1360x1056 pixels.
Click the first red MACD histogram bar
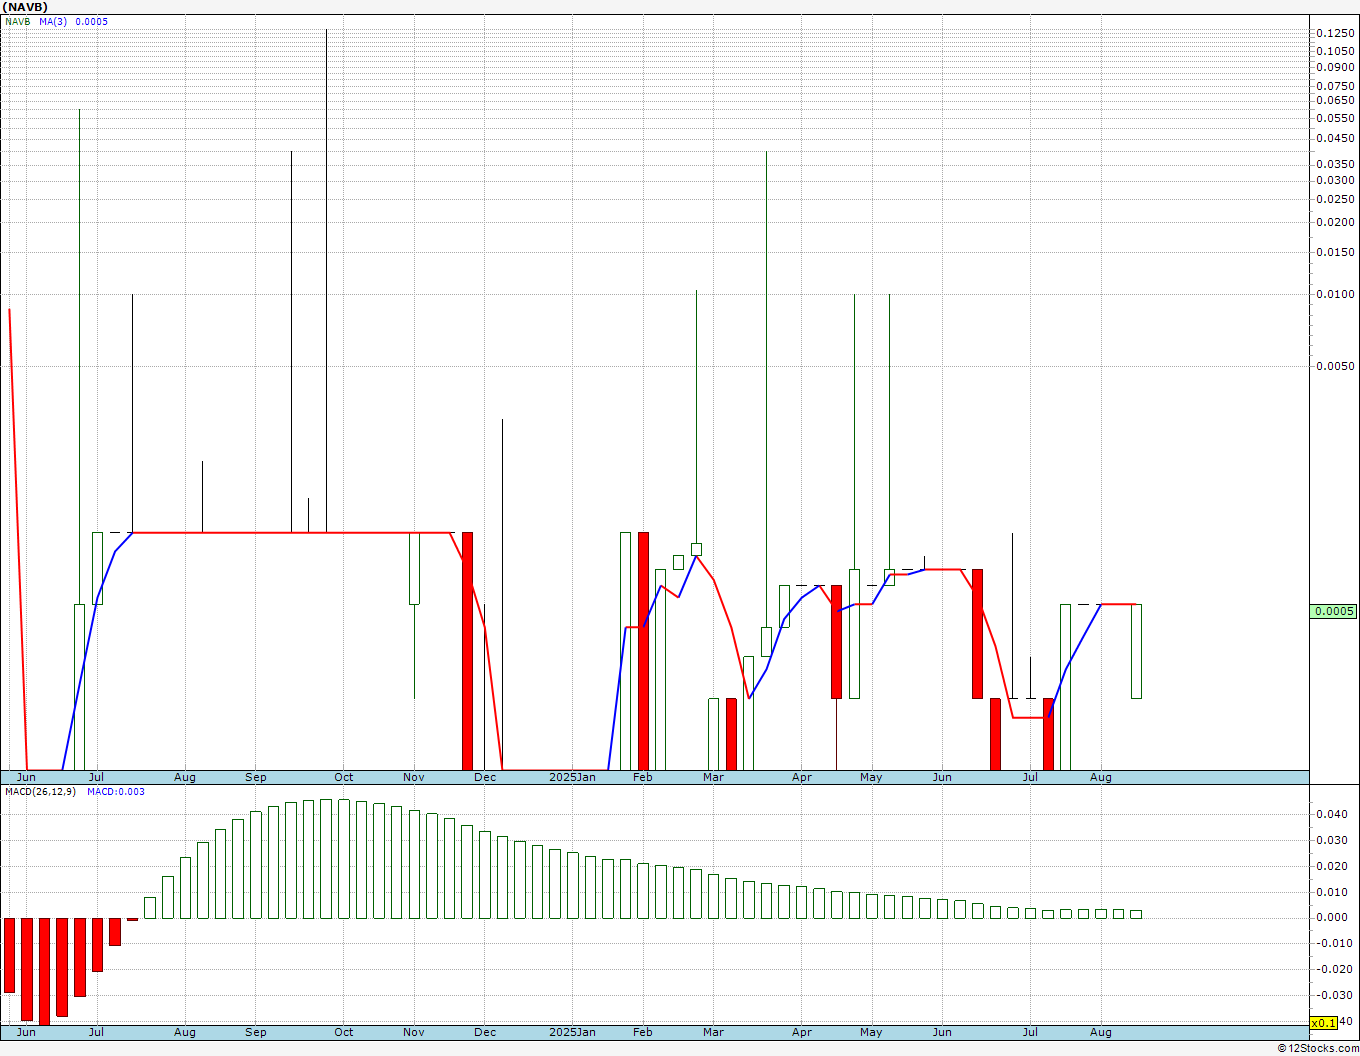pyautogui.click(x=9, y=955)
